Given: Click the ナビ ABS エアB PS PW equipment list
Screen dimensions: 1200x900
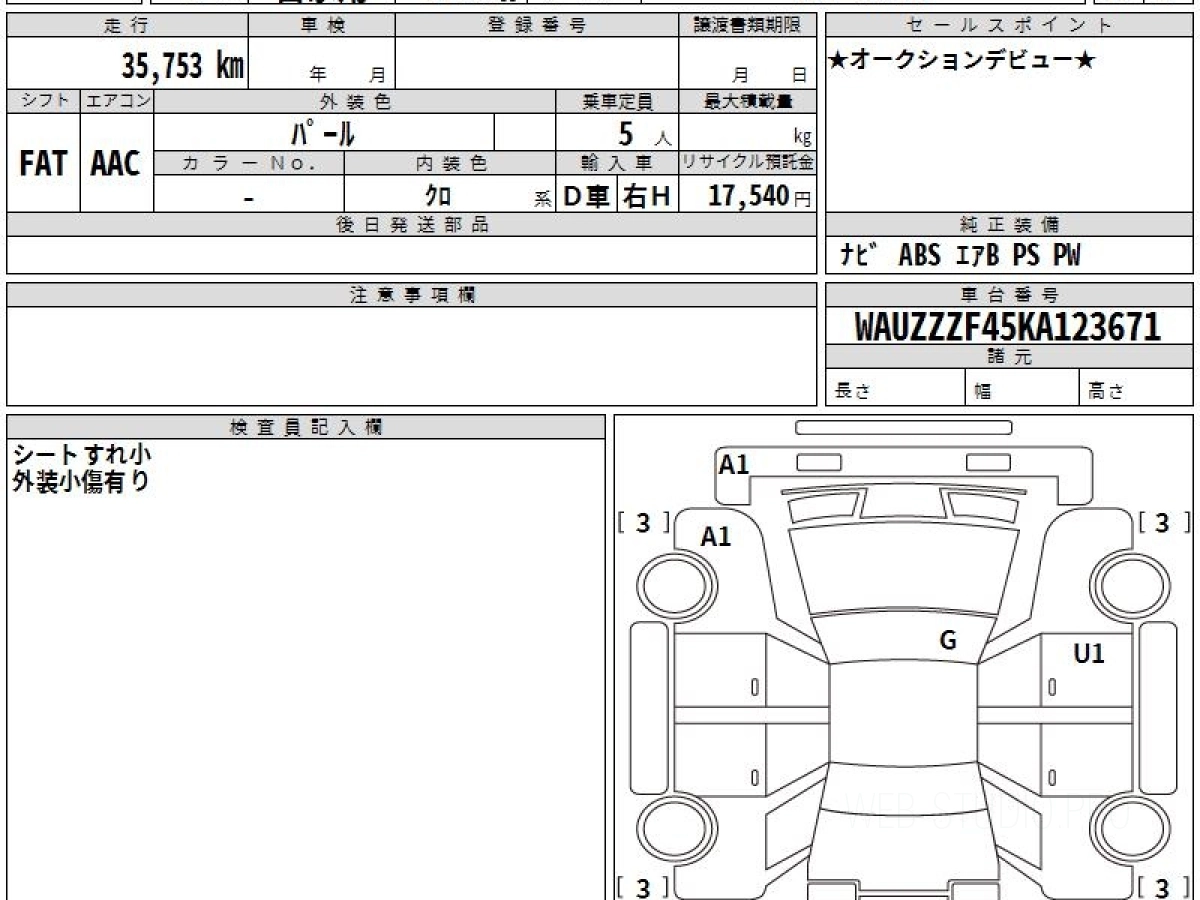Looking at the screenshot, I should (960, 256).
